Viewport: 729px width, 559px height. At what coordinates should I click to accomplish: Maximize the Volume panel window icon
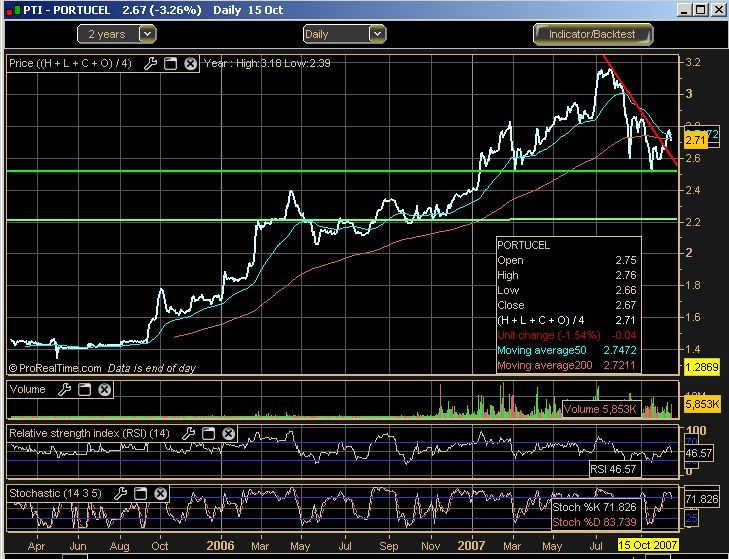(84, 390)
